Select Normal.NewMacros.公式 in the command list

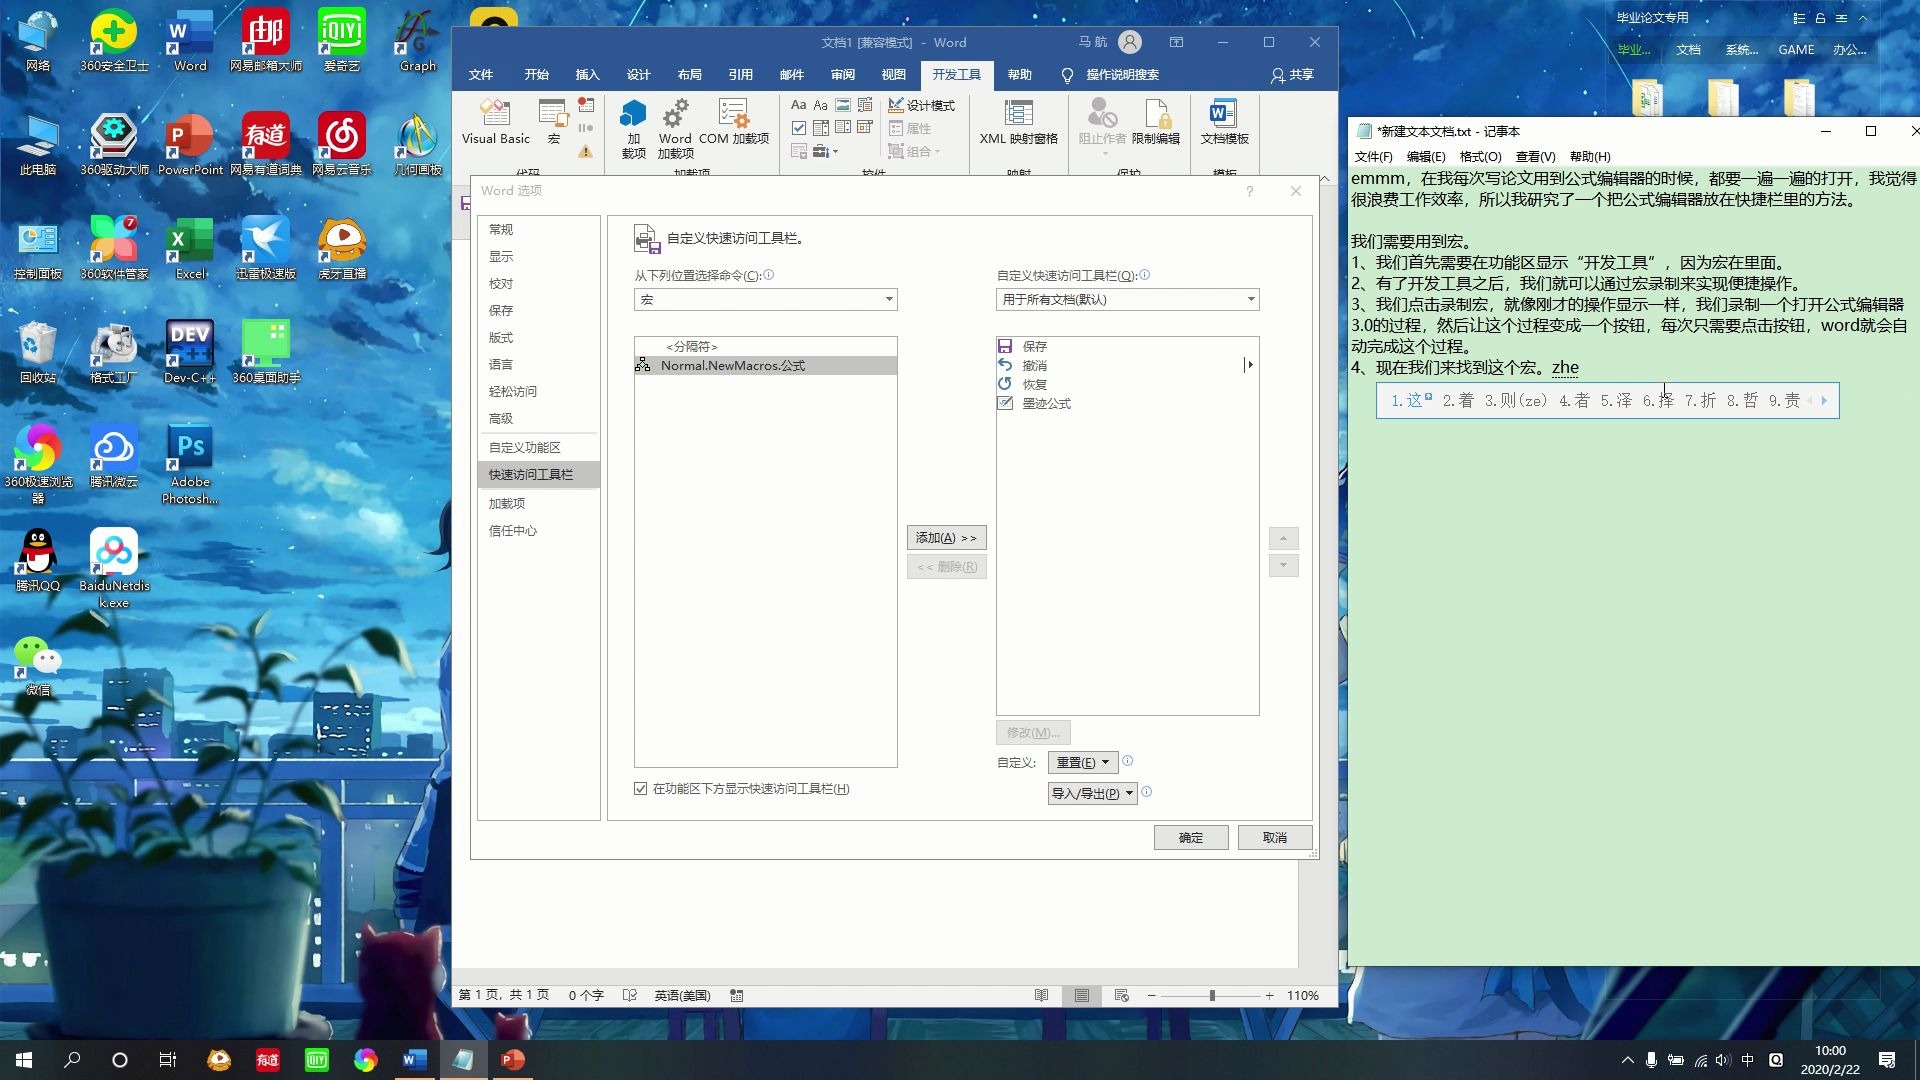pyautogui.click(x=733, y=366)
